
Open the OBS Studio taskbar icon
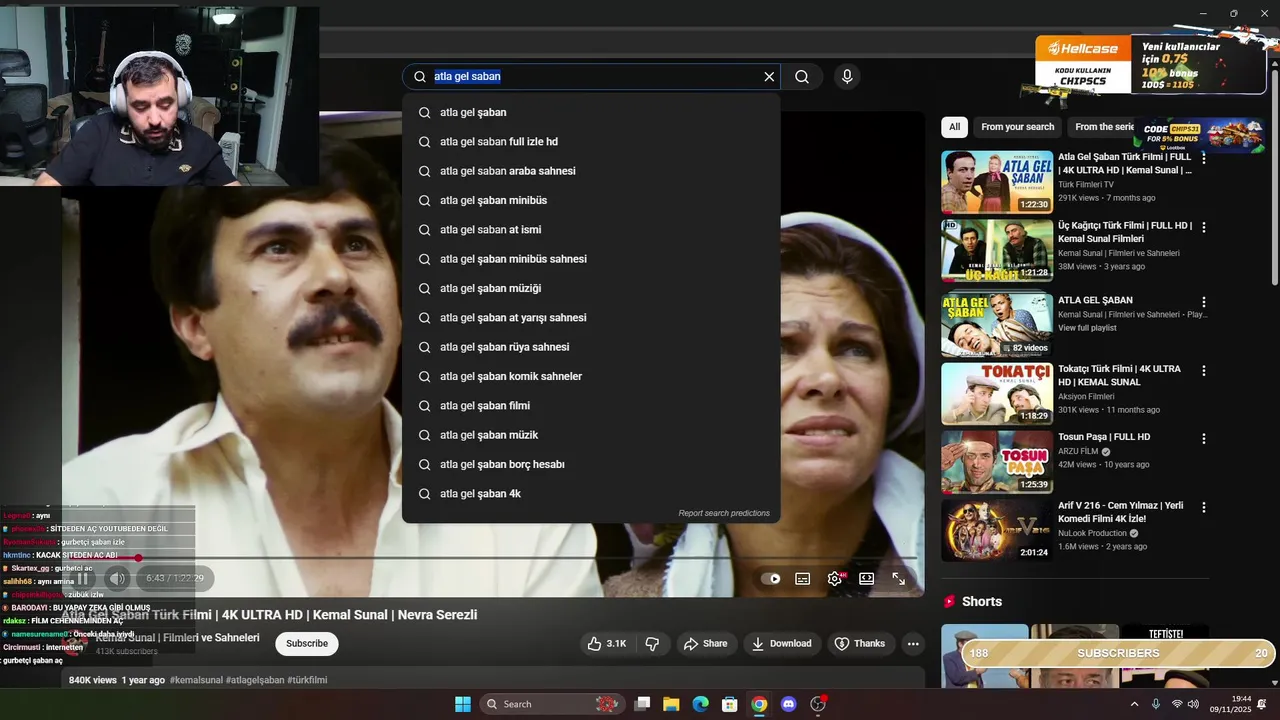818,704
